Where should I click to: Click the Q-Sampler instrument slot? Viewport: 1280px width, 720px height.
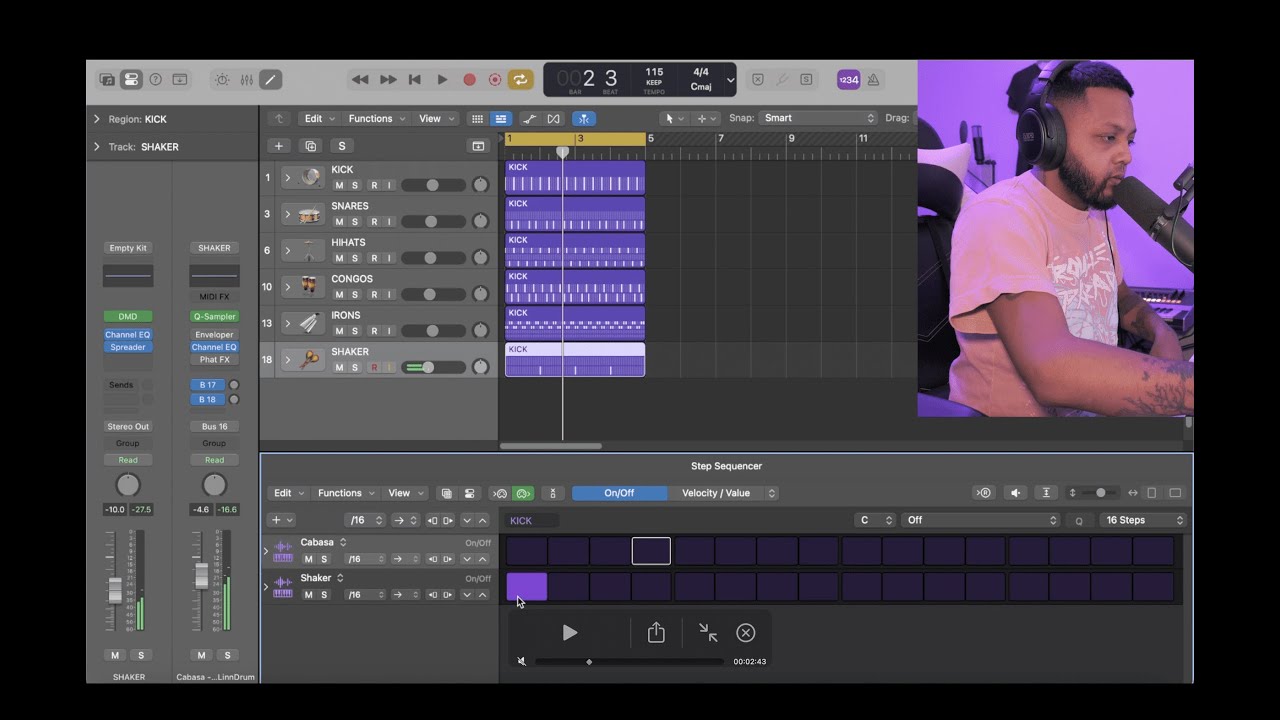(x=214, y=317)
